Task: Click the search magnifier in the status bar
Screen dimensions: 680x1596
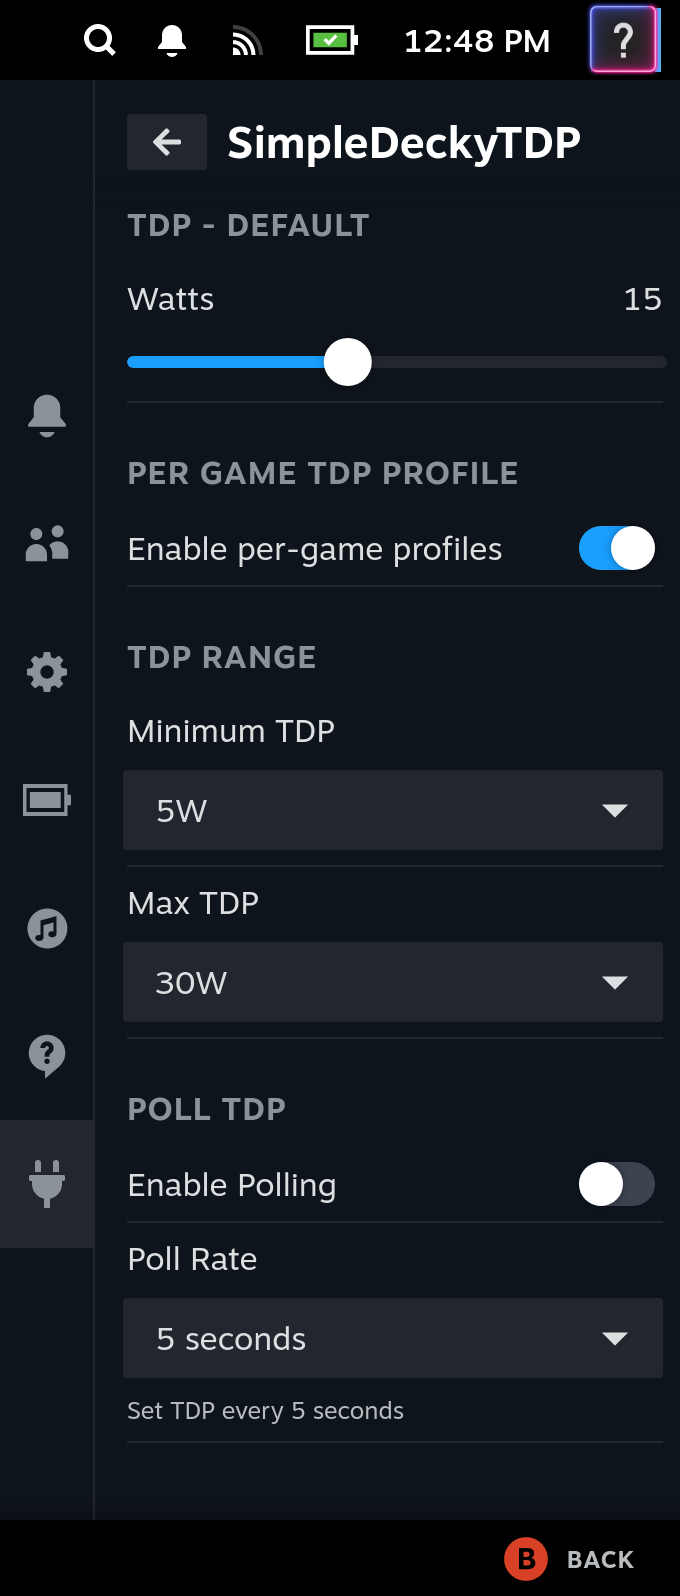Action: coord(99,40)
